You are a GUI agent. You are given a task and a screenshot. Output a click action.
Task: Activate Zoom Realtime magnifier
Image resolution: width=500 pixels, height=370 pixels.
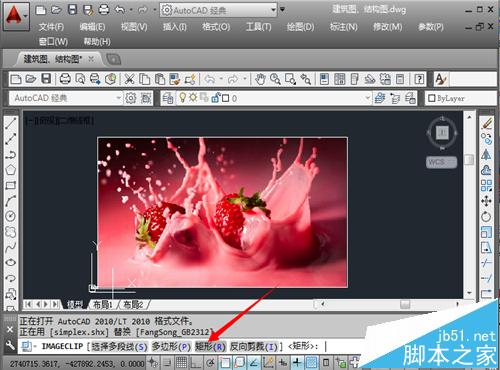click(275, 79)
